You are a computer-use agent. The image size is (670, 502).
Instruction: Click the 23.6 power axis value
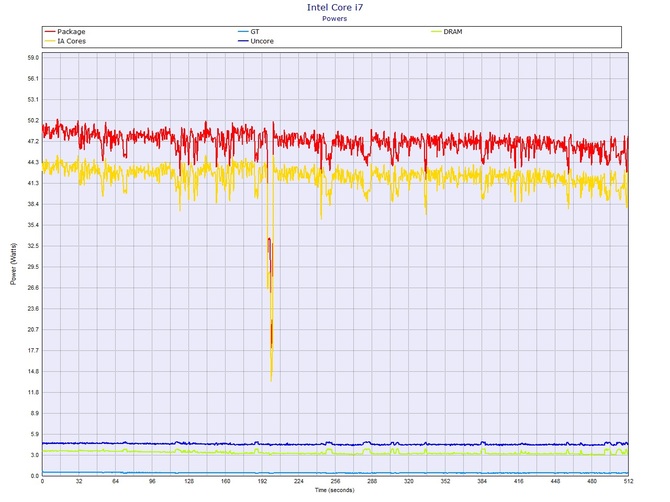[x=33, y=309]
